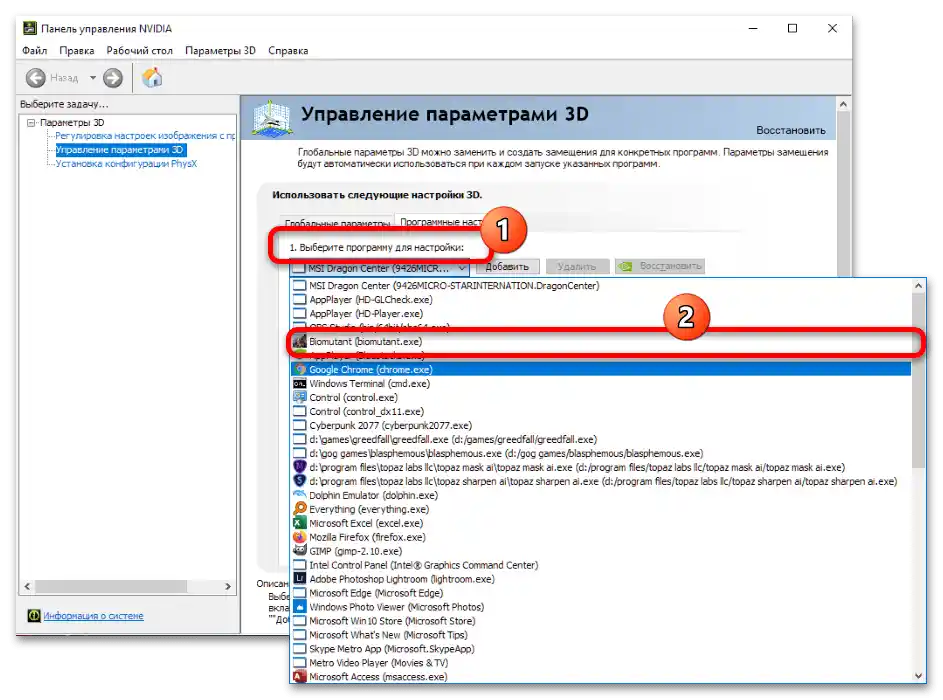Switch to Глобальные параметры tab

point(337,223)
